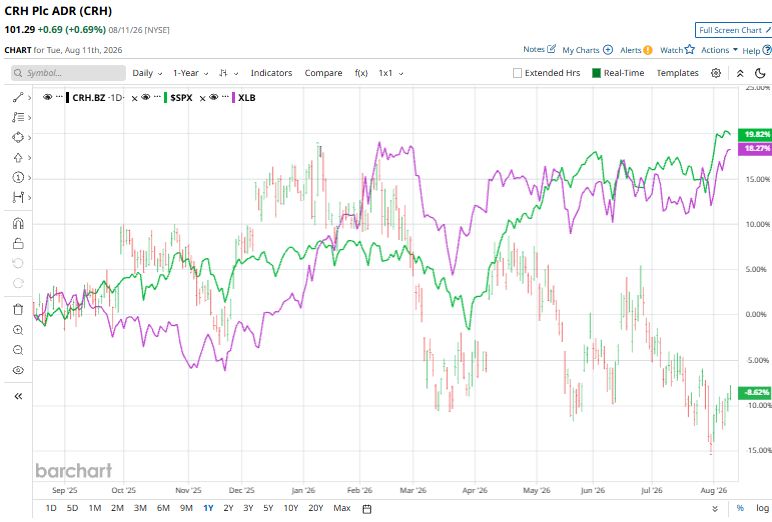Pick the numbered annotation tool
This screenshot has height=522, width=772.
coord(18,177)
